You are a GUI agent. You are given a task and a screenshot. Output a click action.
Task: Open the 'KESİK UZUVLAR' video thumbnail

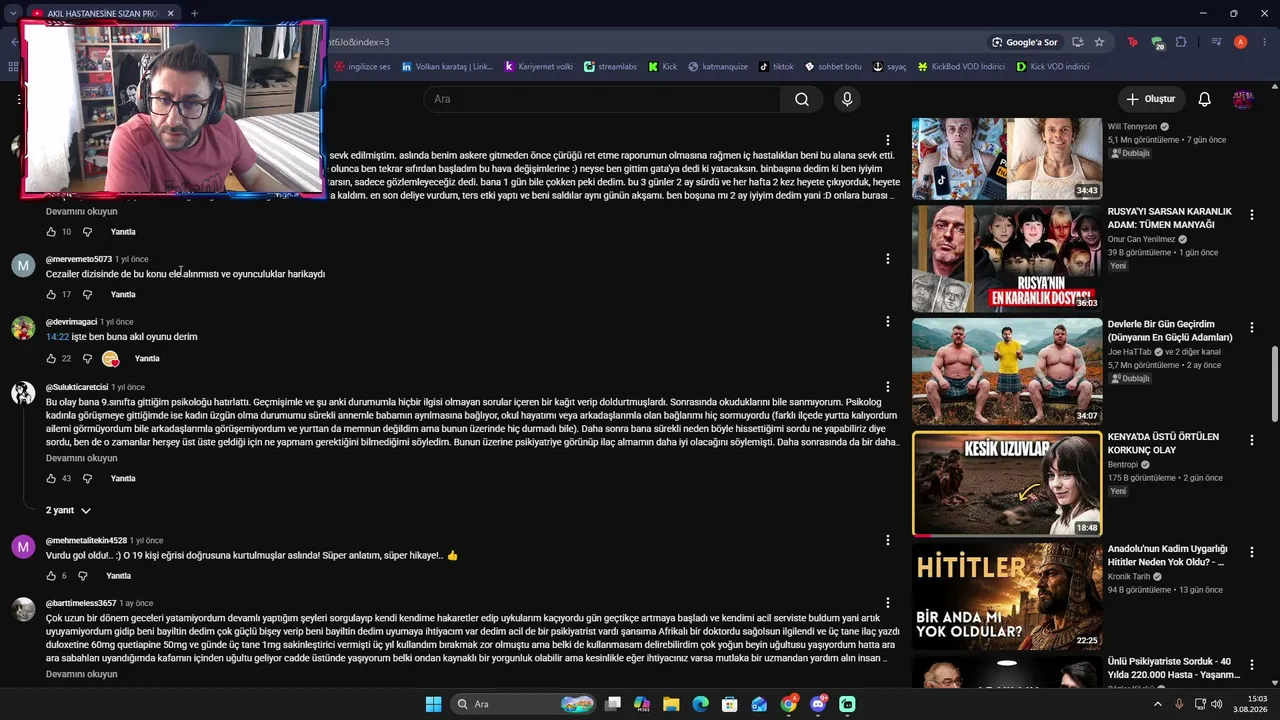click(1007, 484)
